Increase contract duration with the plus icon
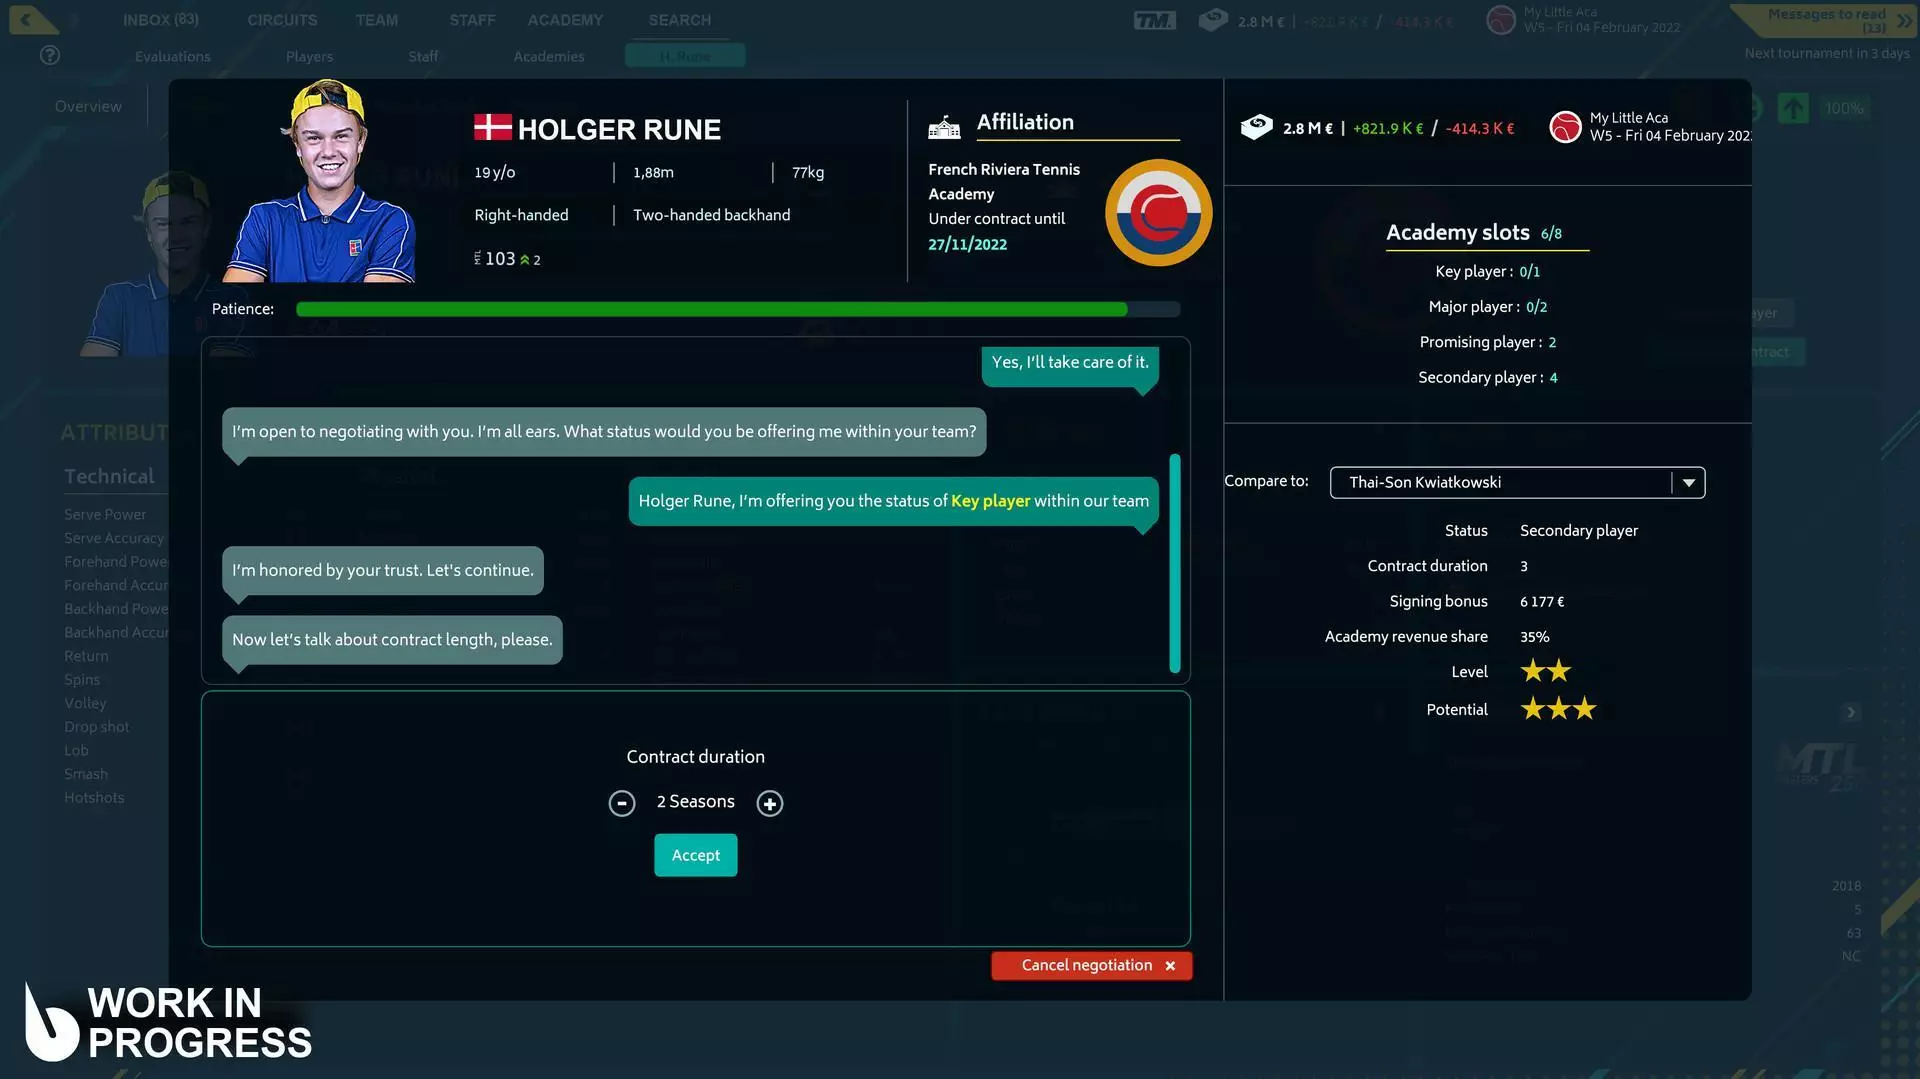This screenshot has height=1079, width=1920. coord(770,803)
